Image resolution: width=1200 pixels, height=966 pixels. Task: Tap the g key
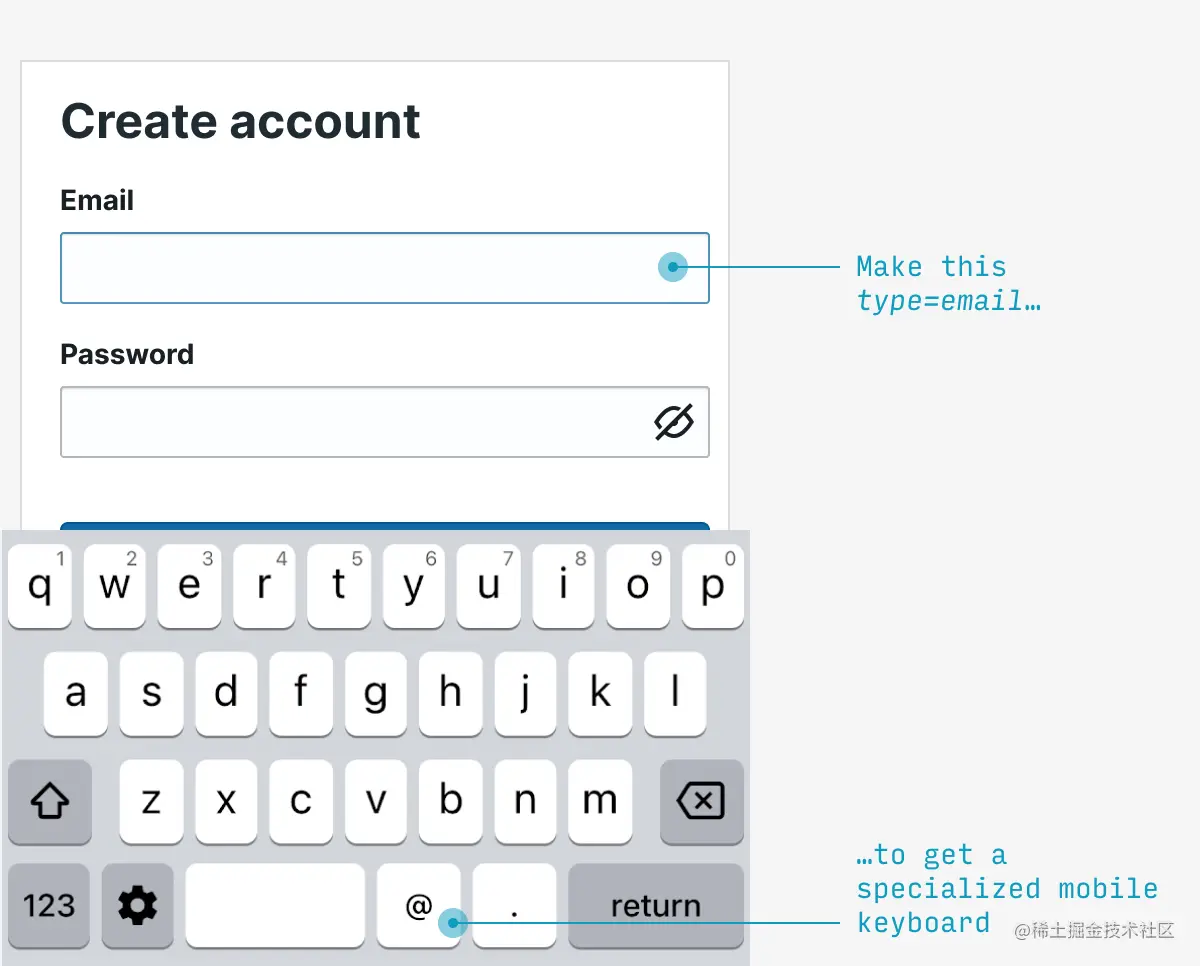pos(375,693)
